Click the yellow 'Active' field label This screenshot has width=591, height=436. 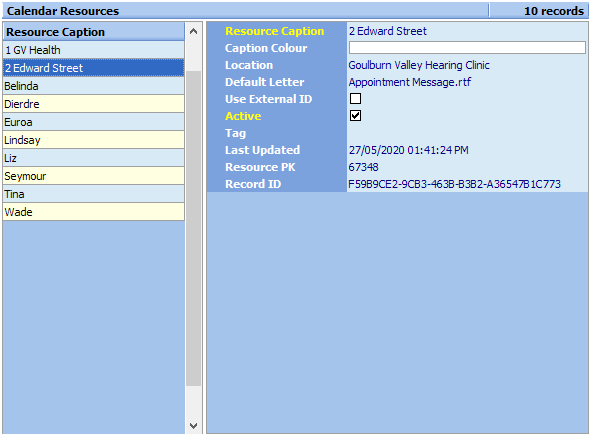[x=243, y=116]
